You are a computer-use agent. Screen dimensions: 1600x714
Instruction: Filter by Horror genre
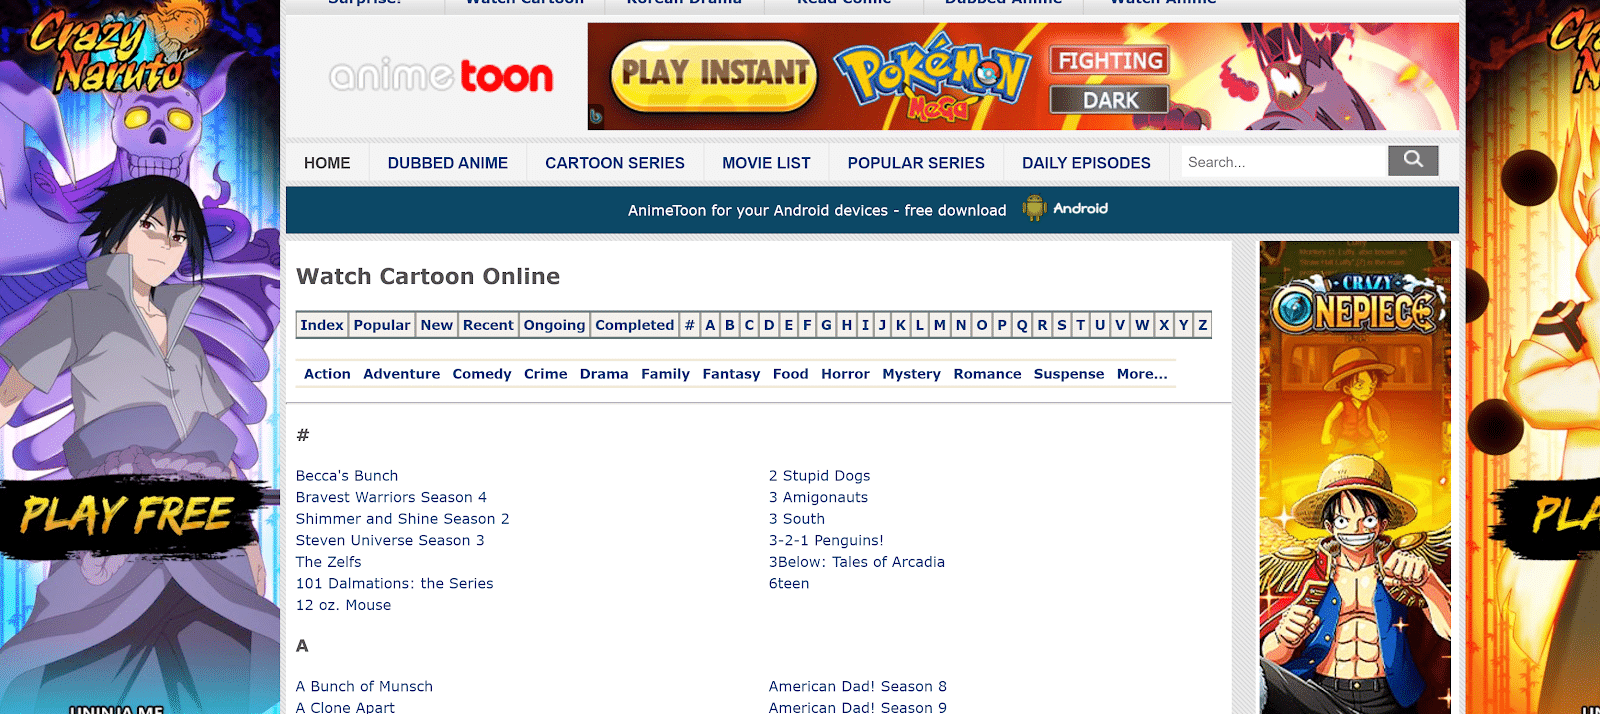tap(846, 374)
